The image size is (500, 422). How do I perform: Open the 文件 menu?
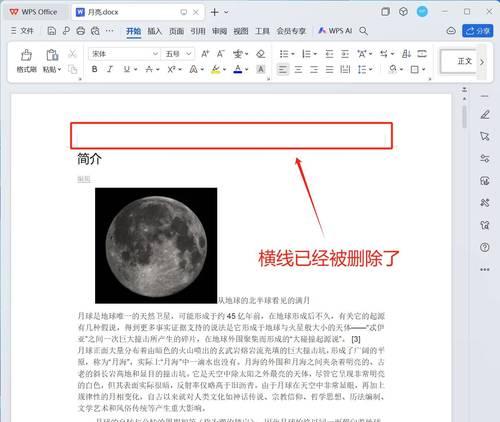tap(22, 31)
